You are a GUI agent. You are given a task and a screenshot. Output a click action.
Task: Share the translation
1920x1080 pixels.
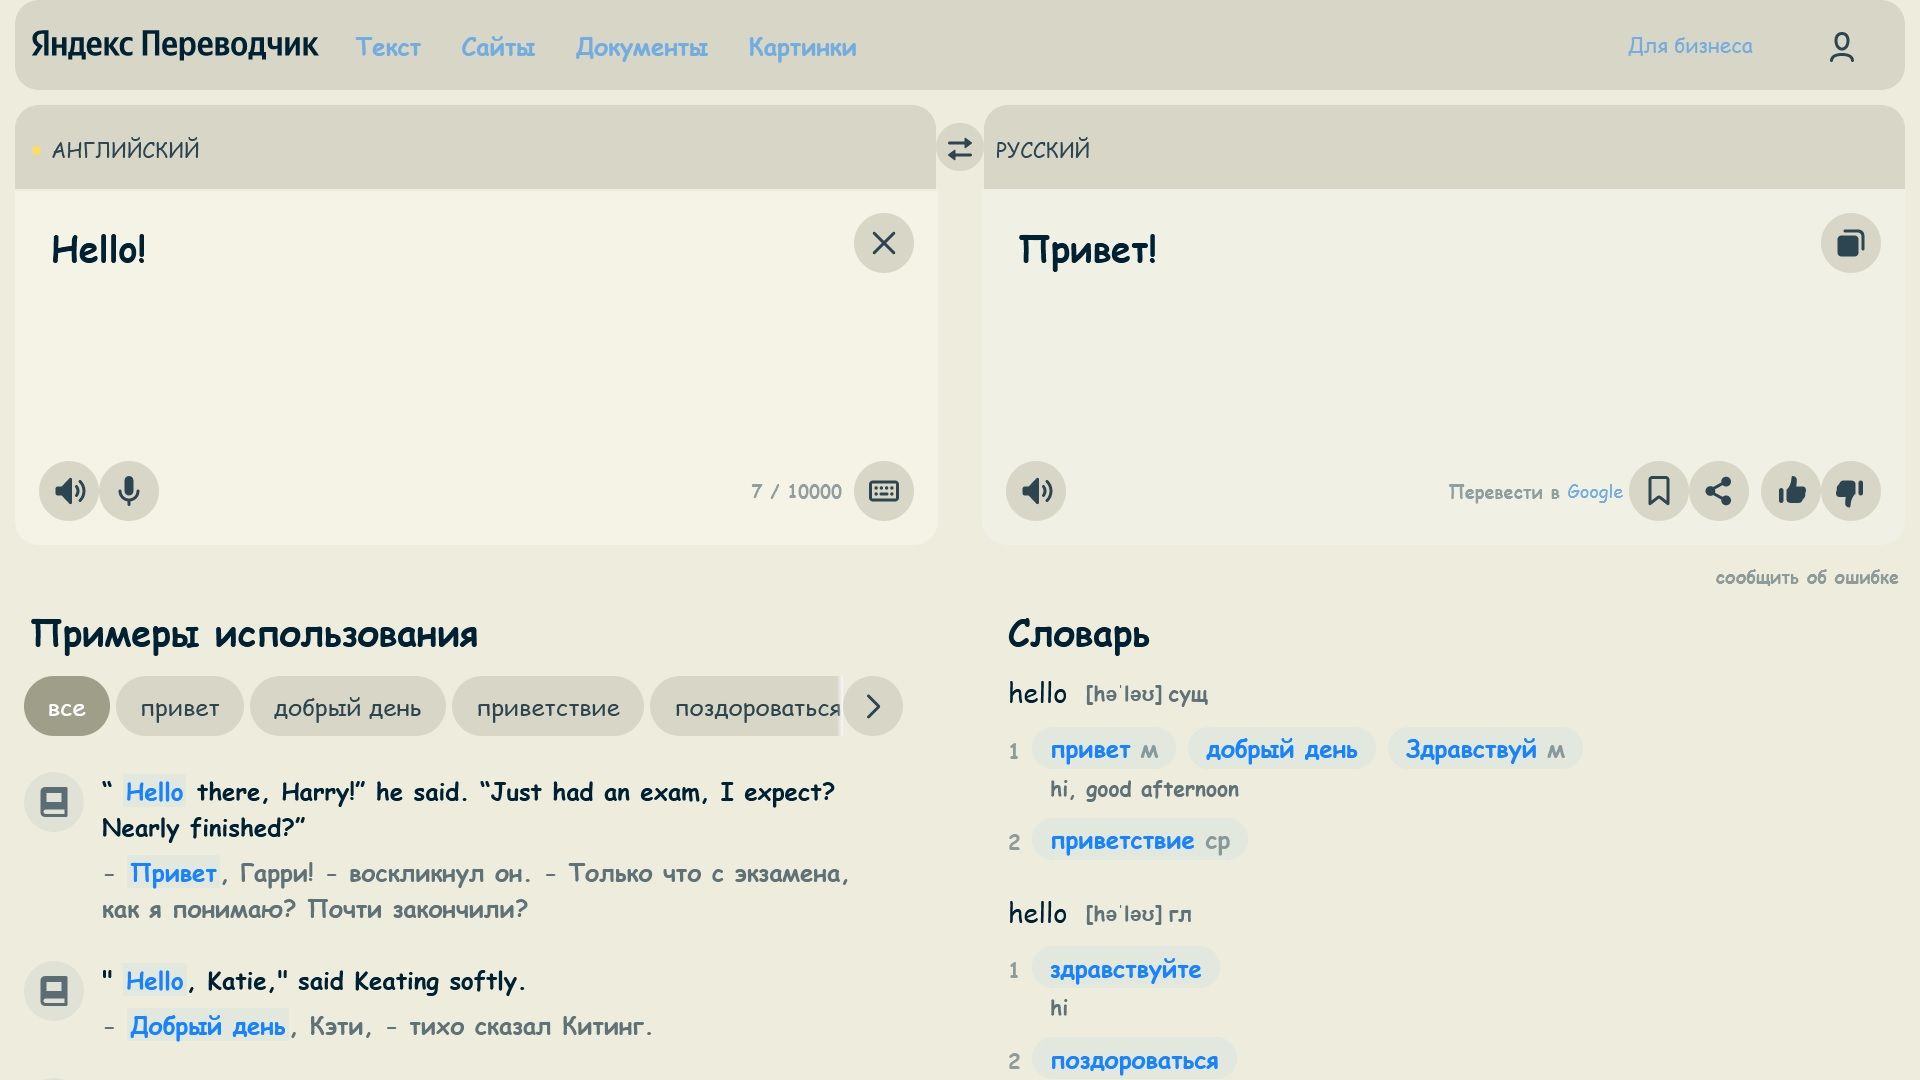(x=1719, y=491)
